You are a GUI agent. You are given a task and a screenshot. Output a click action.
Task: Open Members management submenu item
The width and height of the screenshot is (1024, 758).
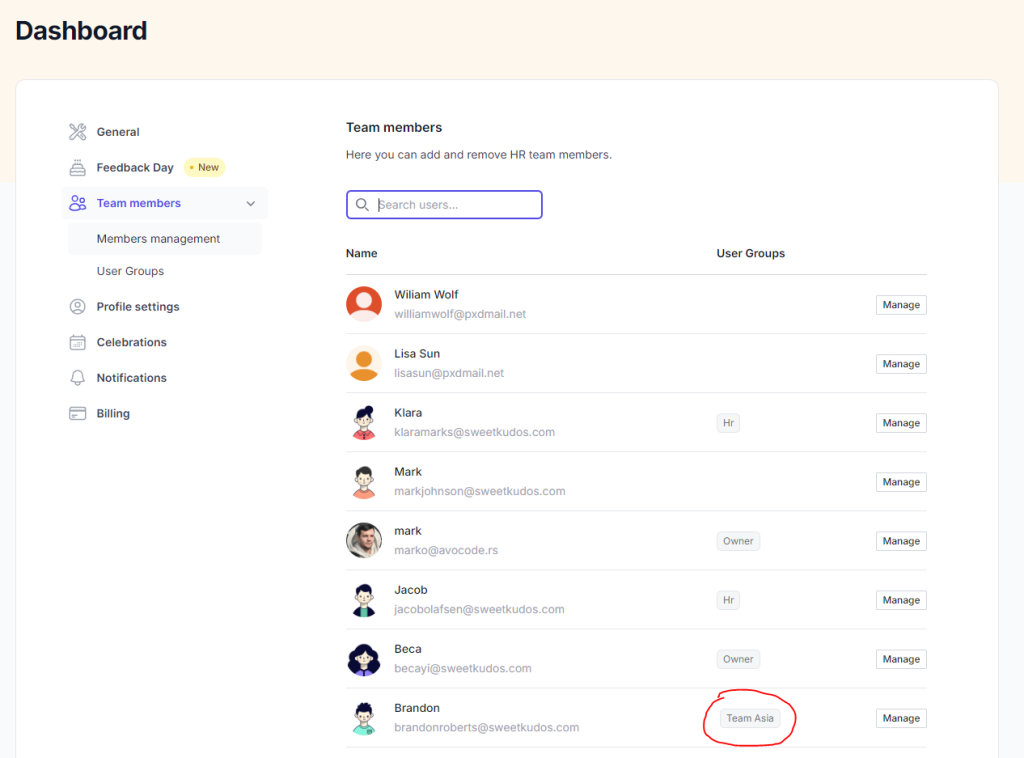(158, 239)
